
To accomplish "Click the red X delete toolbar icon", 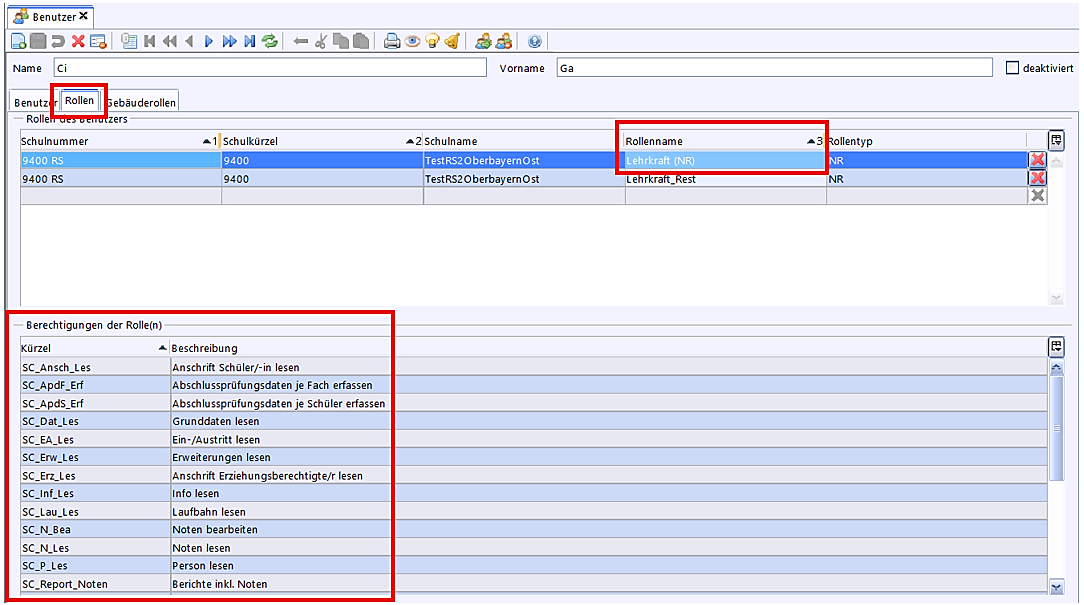I will click(78, 41).
